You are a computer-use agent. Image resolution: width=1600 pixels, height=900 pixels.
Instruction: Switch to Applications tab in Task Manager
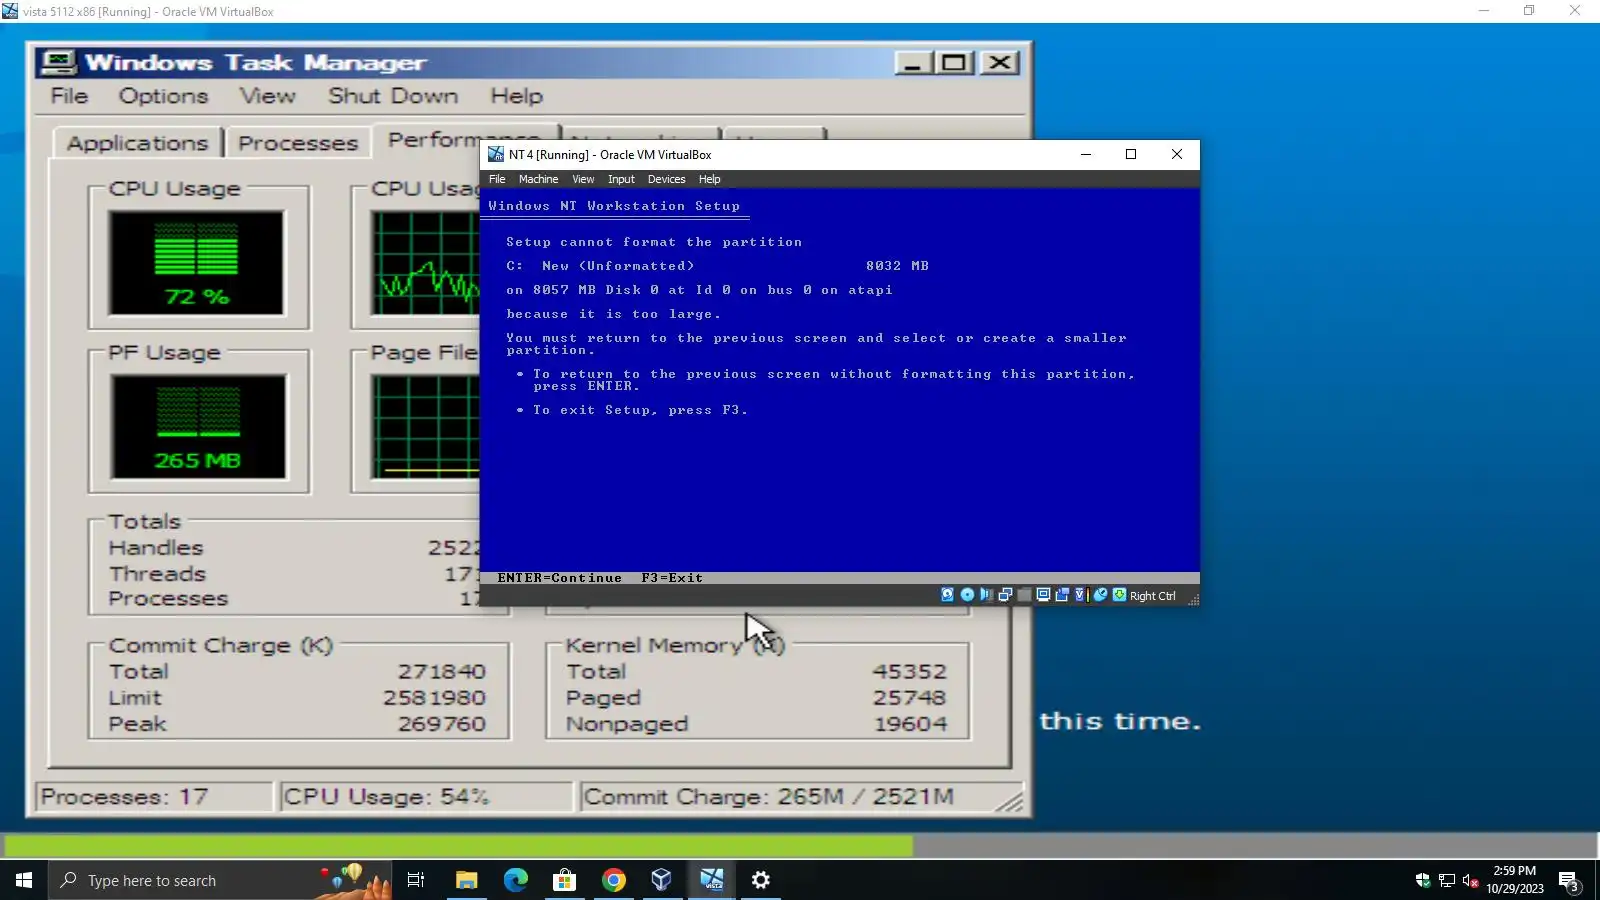pyautogui.click(x=137, y=143)
